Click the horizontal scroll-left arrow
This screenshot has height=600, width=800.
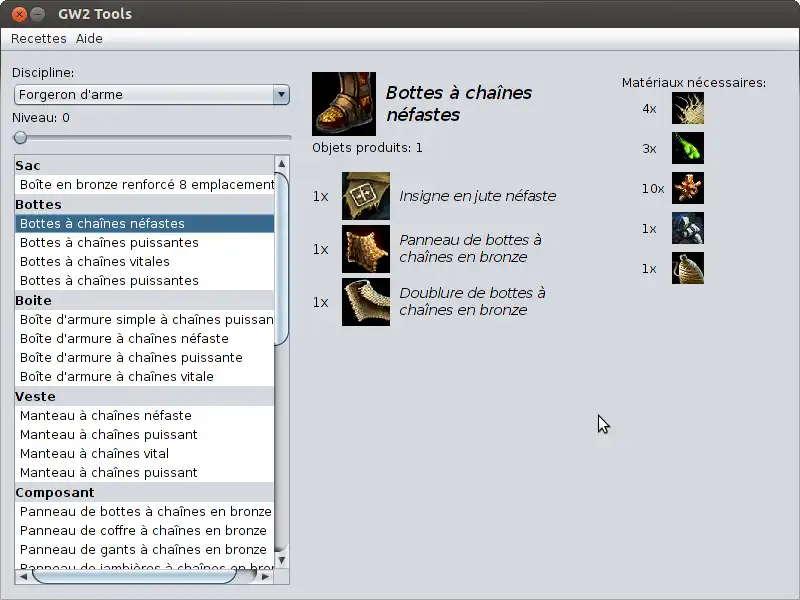pos(23,577)
